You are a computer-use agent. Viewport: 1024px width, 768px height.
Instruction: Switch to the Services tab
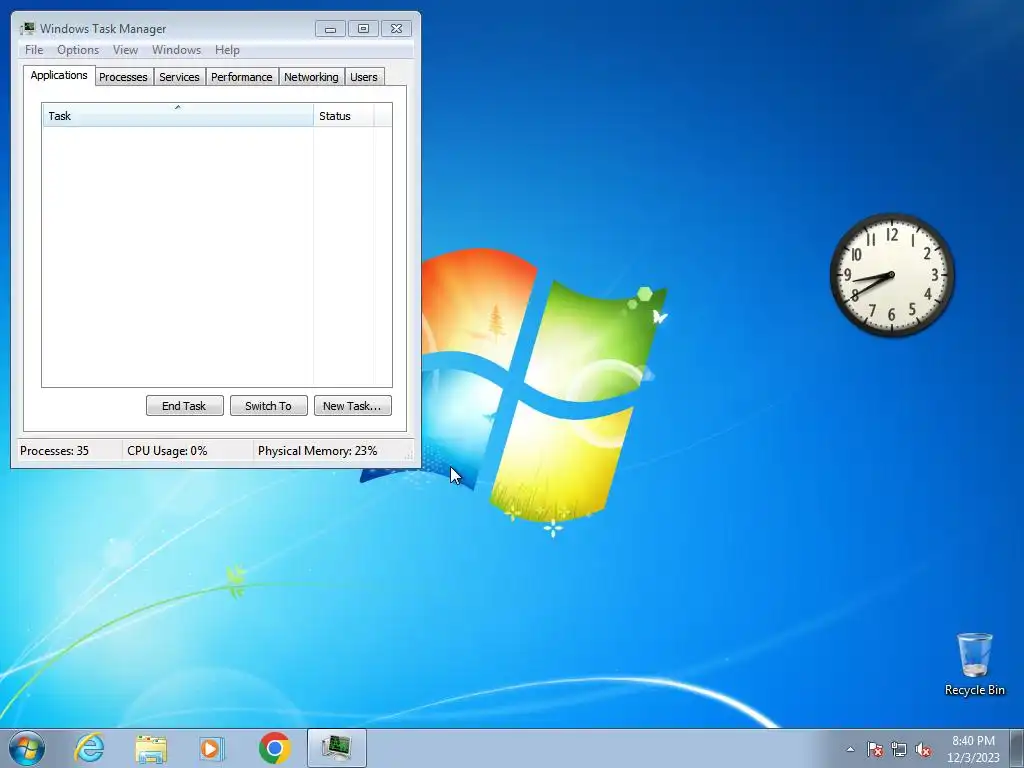[179, 77]
